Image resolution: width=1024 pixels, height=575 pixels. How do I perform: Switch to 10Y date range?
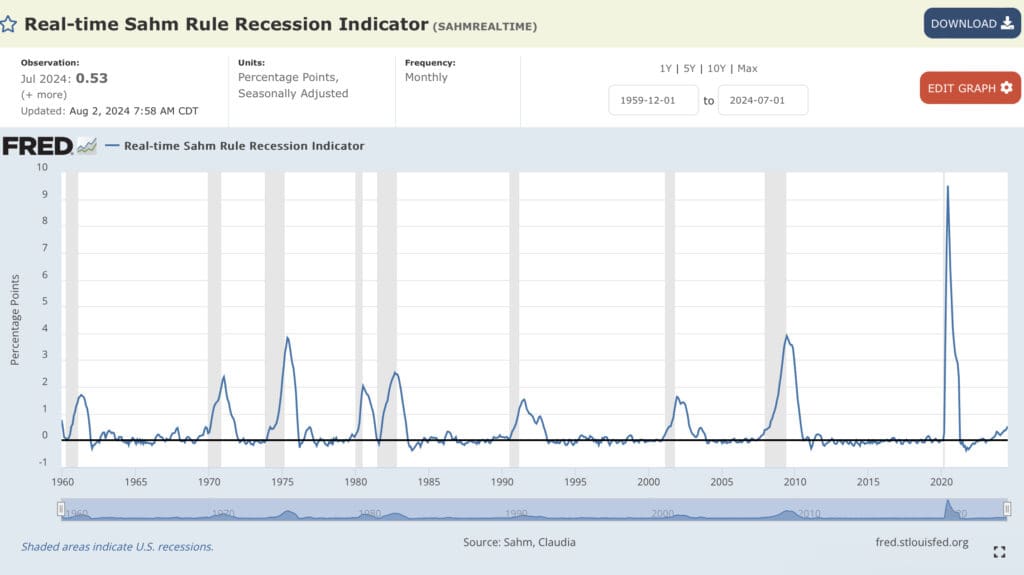714,68
